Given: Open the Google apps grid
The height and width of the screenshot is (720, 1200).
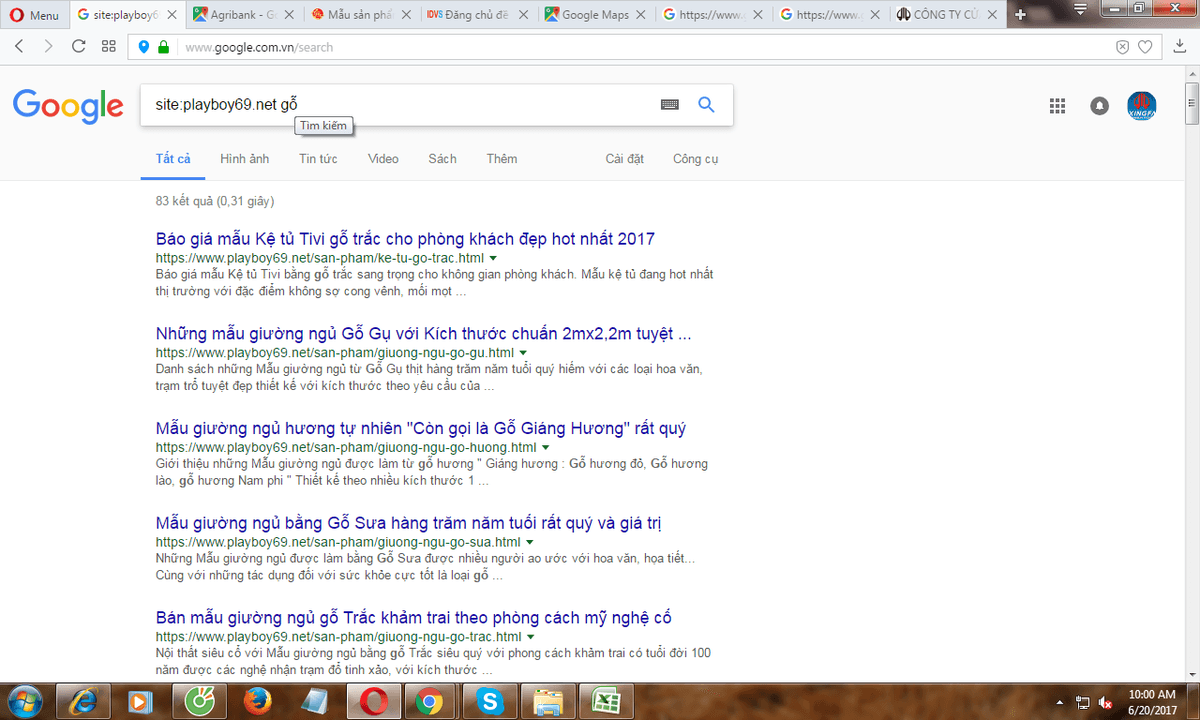Looking at the screenshot, I should pyautogui.click(x=1057, y=105).
